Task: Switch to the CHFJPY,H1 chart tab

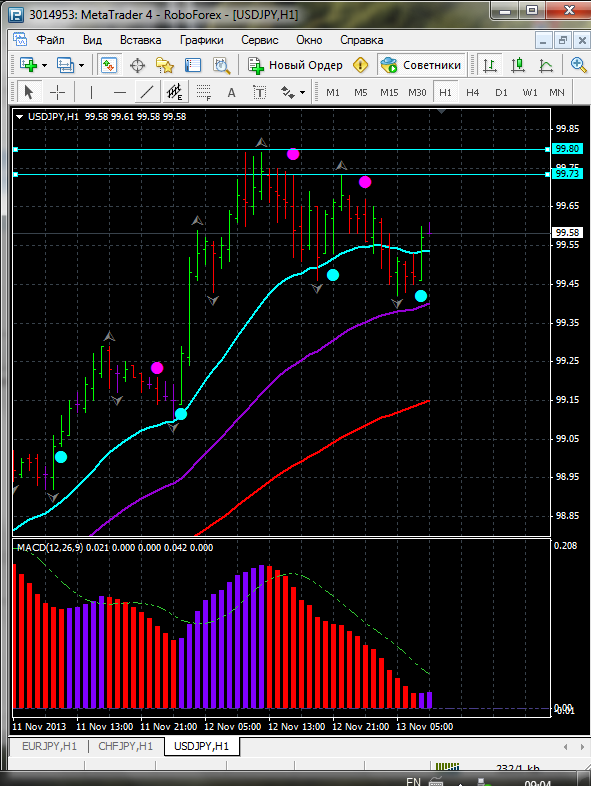Action: click(x=125, y=746)
